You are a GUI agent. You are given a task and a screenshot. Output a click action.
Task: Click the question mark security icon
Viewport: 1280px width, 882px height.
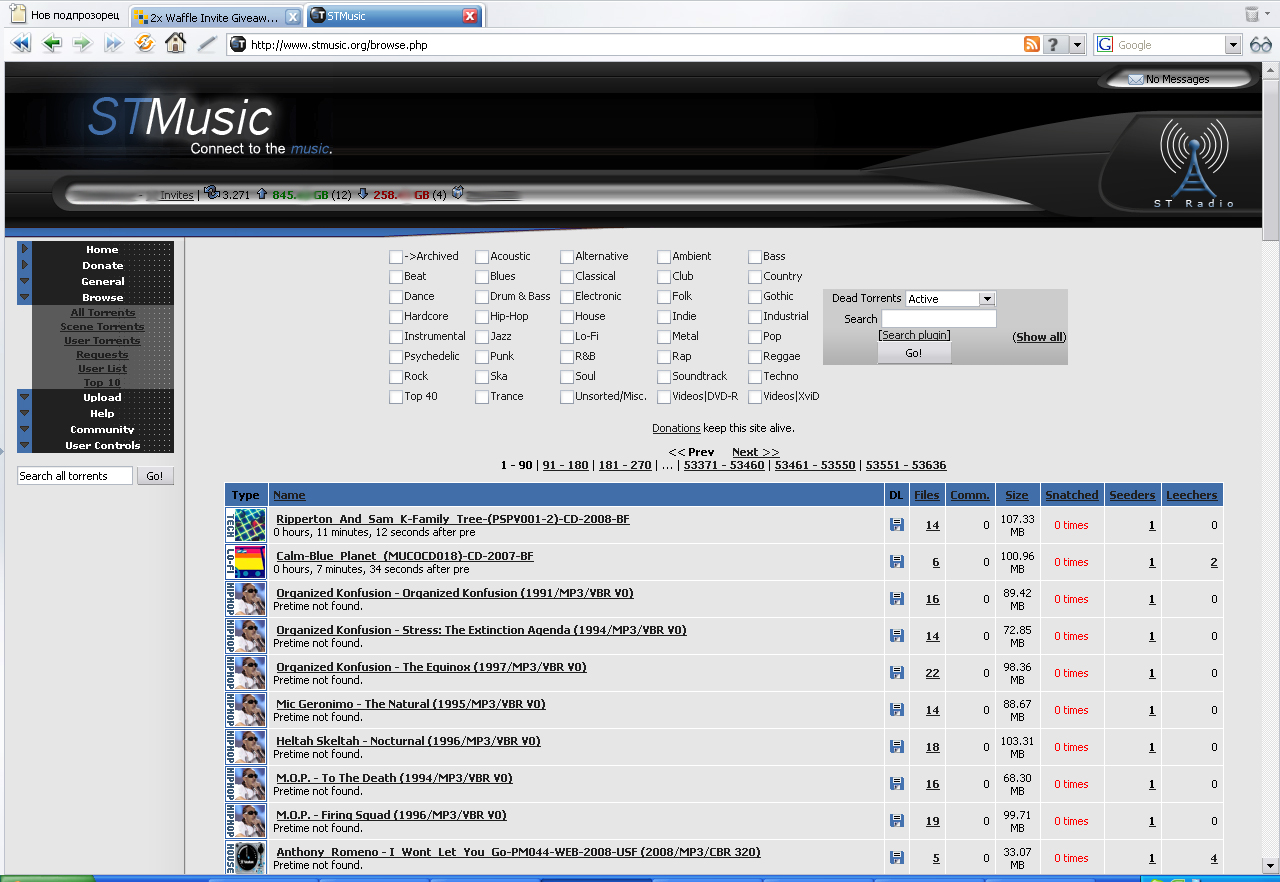click(1052, 45)
